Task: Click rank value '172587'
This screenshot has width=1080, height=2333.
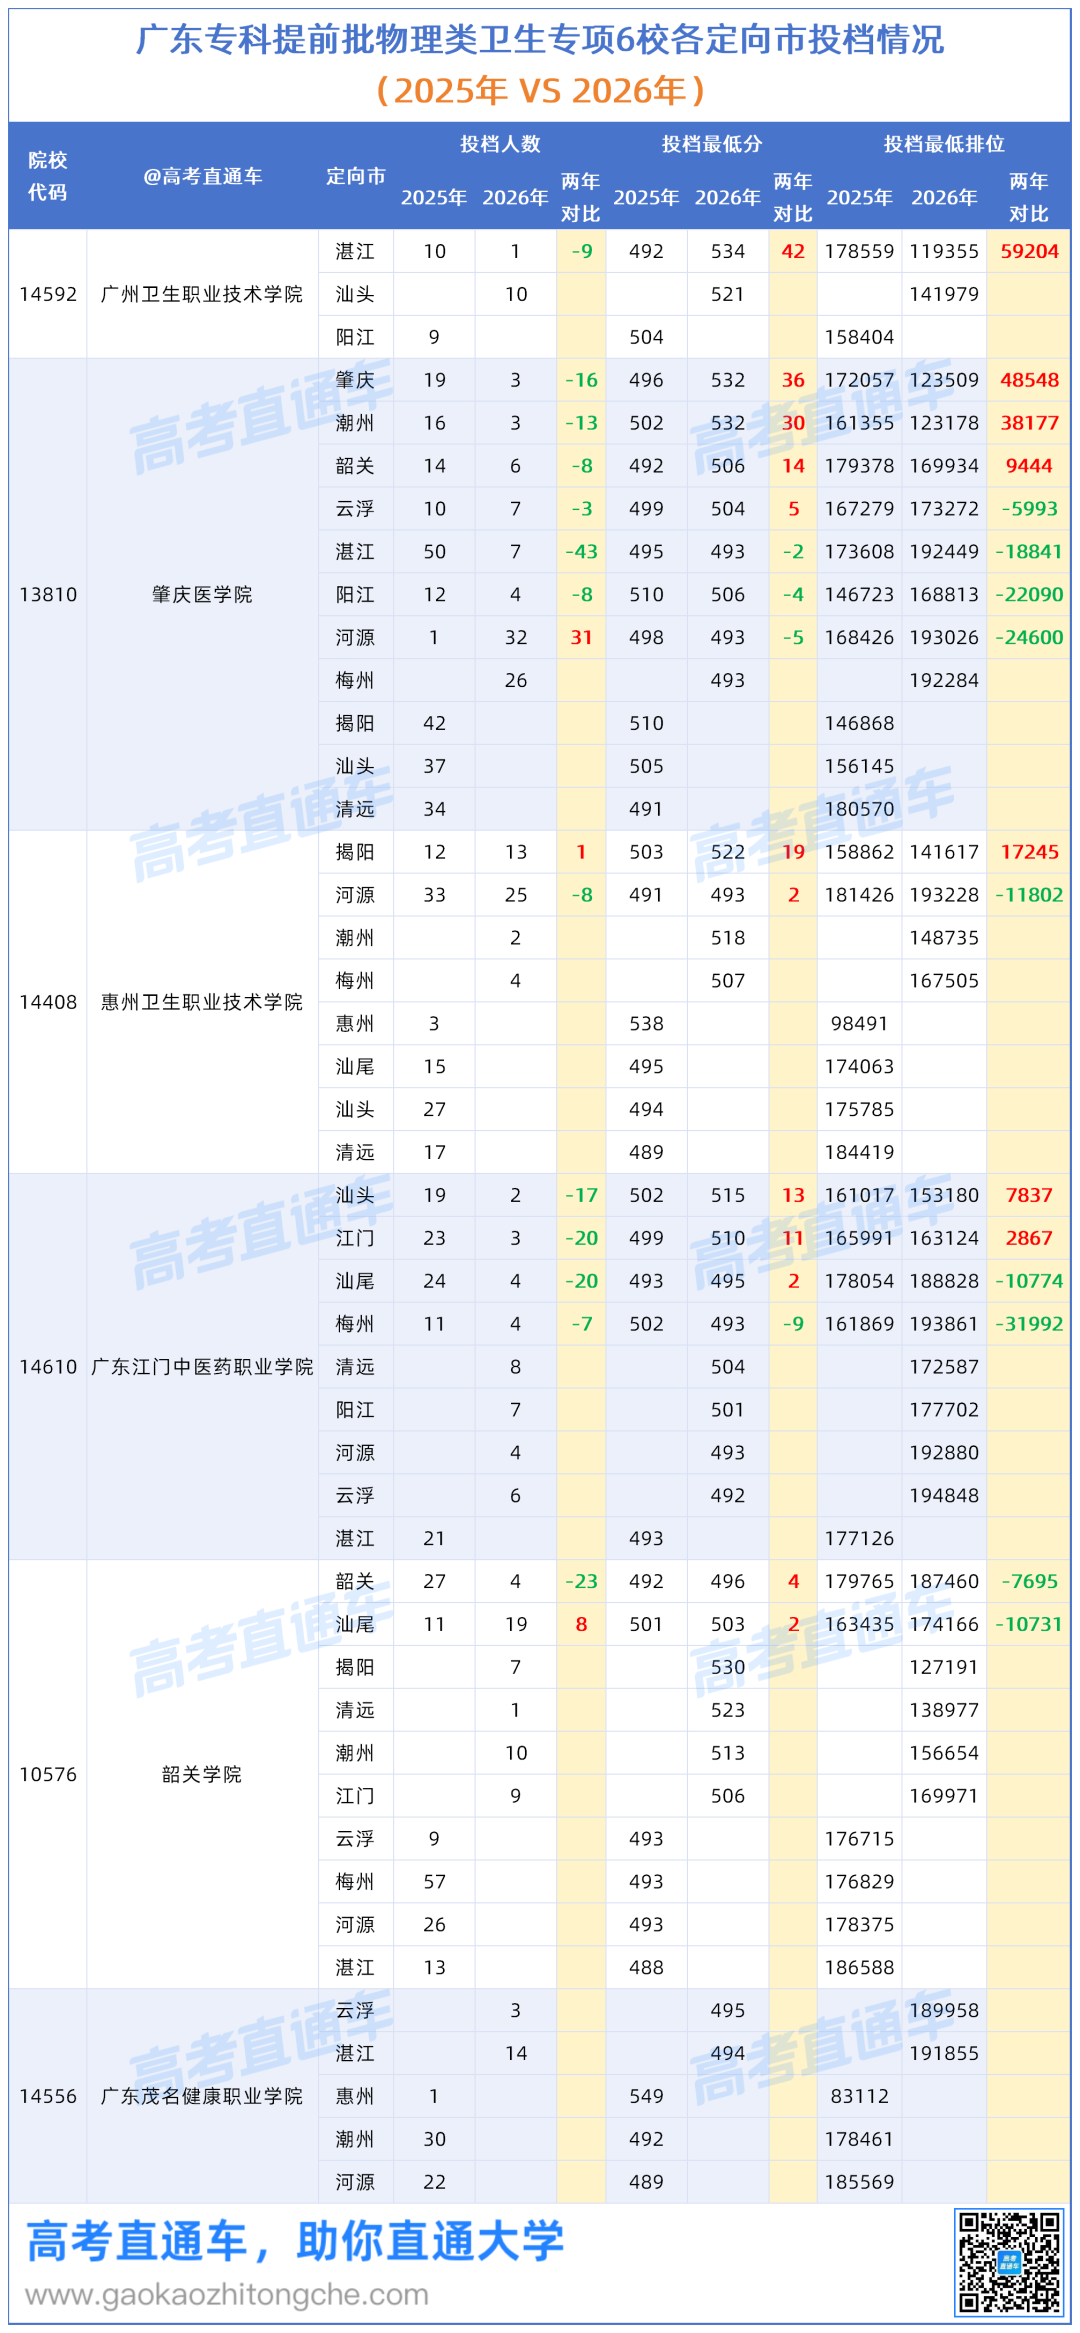Action: pyautogui.click(x=944, y=1367)
